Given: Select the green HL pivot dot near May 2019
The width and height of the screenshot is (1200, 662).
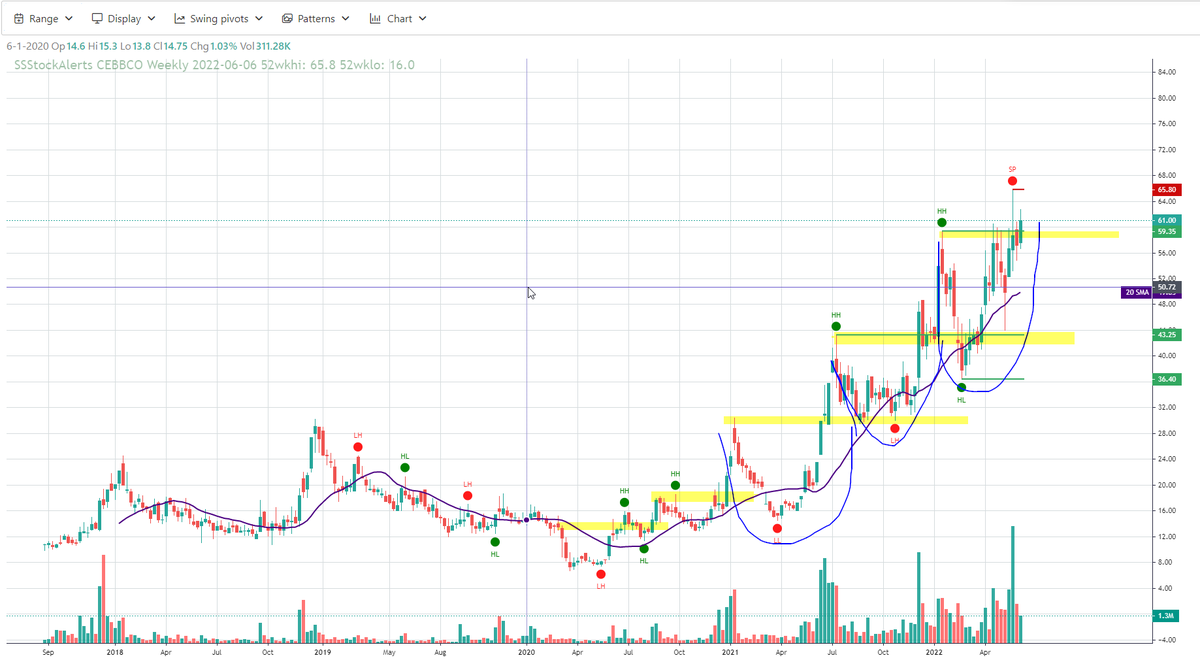Looking at the screenshot, I should [405, 467].
